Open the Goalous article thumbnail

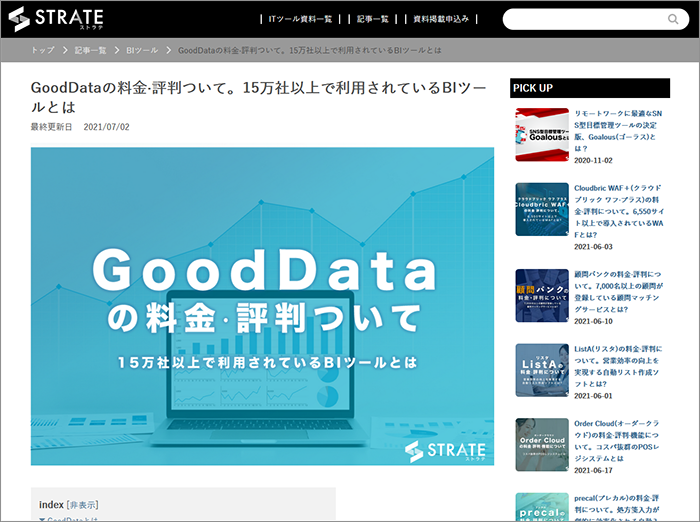[x=542, y=134]
